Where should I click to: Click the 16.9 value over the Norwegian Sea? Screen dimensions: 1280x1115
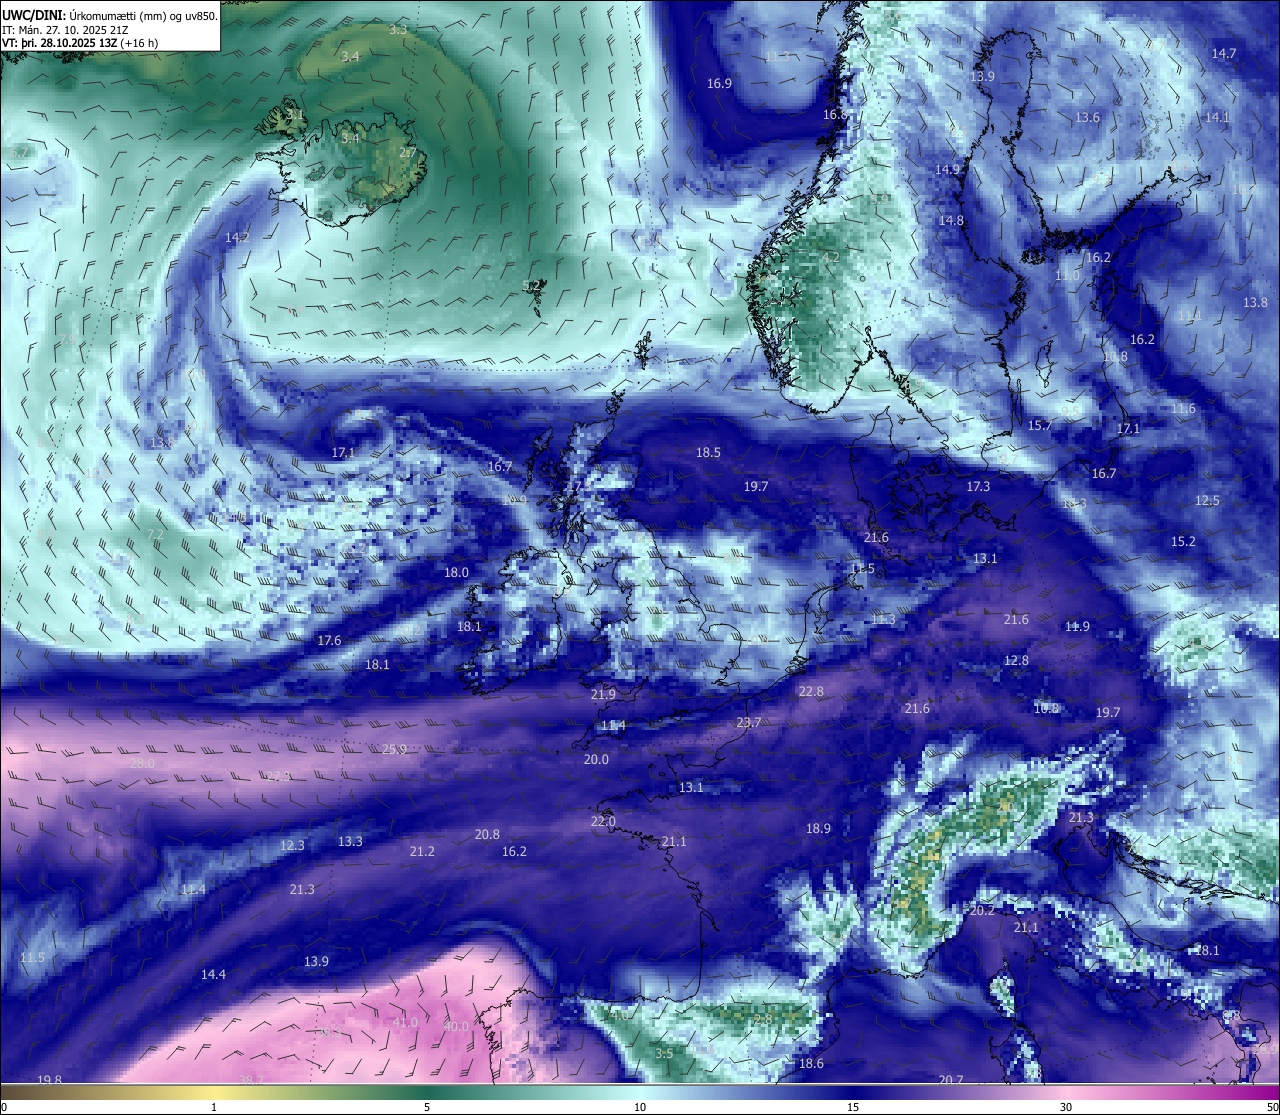pyautogui.click(x=719, y=84)
